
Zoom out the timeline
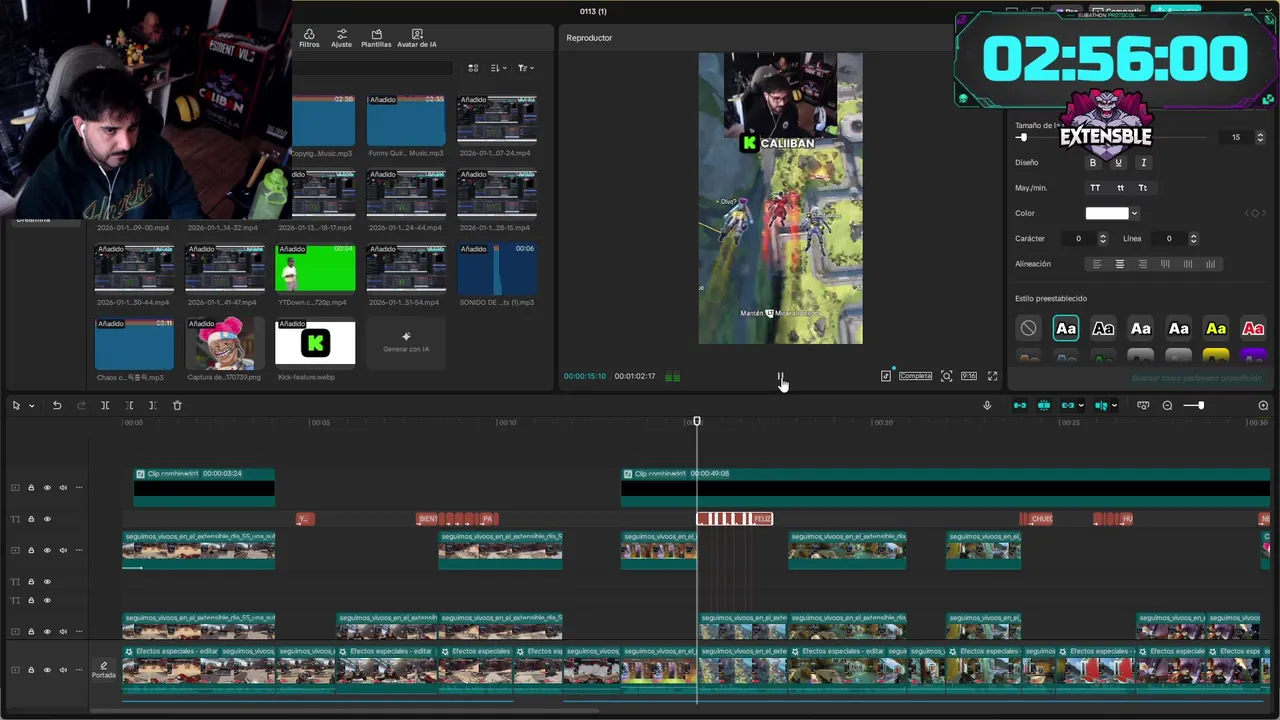point(1167,405)
